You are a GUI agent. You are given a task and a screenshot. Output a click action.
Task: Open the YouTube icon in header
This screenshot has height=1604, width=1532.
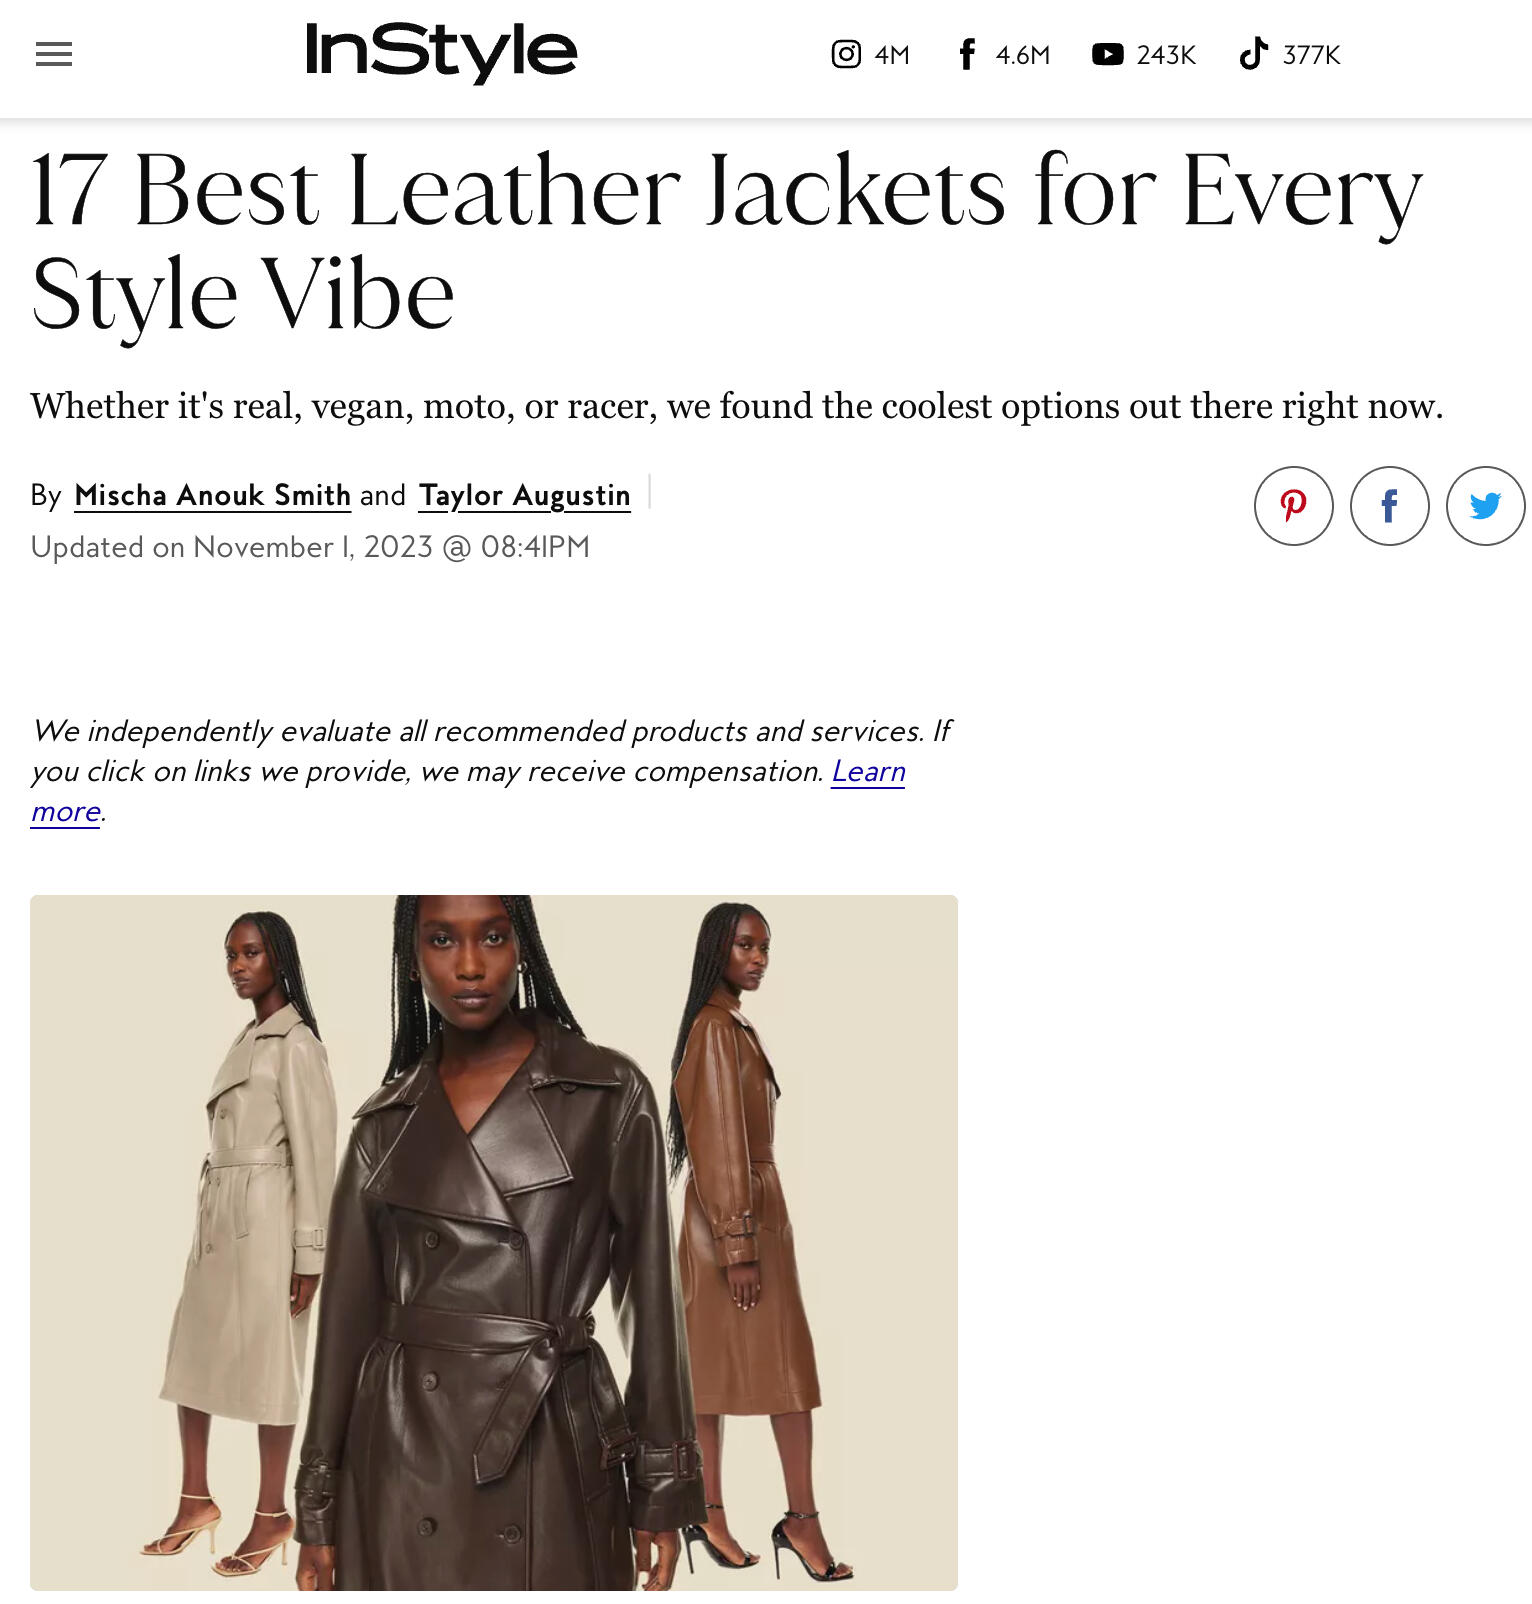pyautogui.click(x=1107, y=54)
